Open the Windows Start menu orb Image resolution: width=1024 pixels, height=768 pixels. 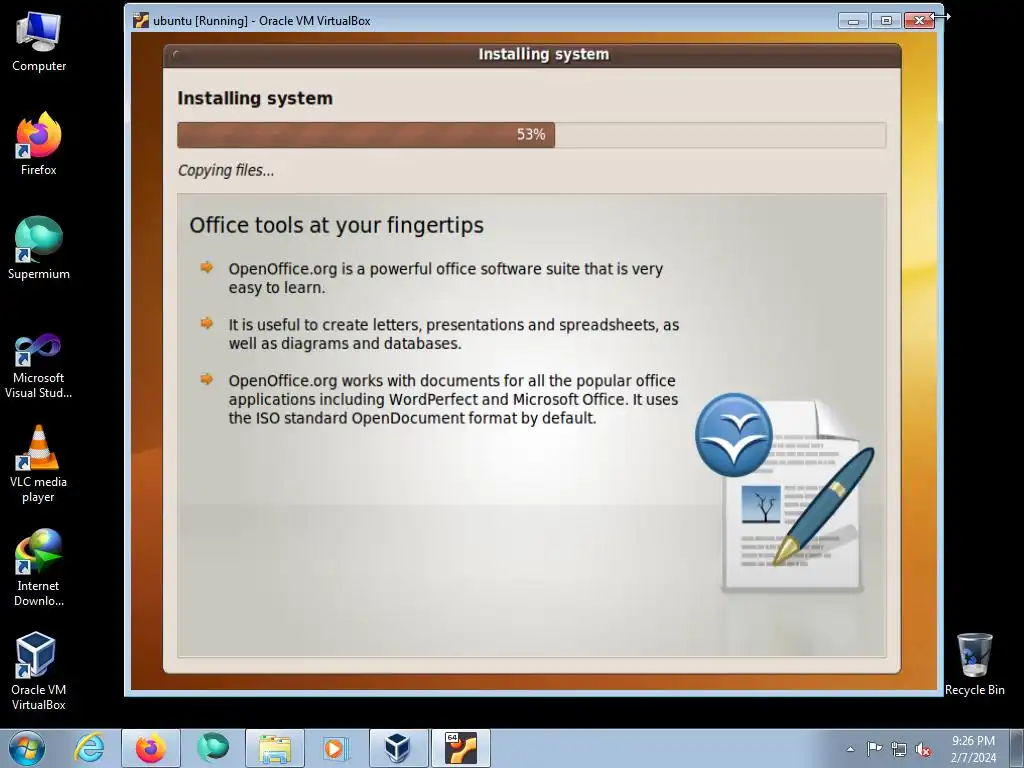click(x=27, y=748)
